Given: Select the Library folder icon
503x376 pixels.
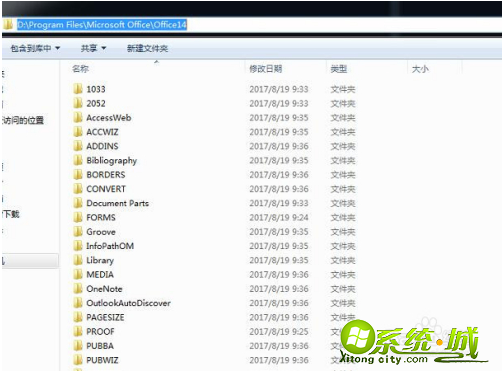Looking at the screenshot, I should coord(78,260).
